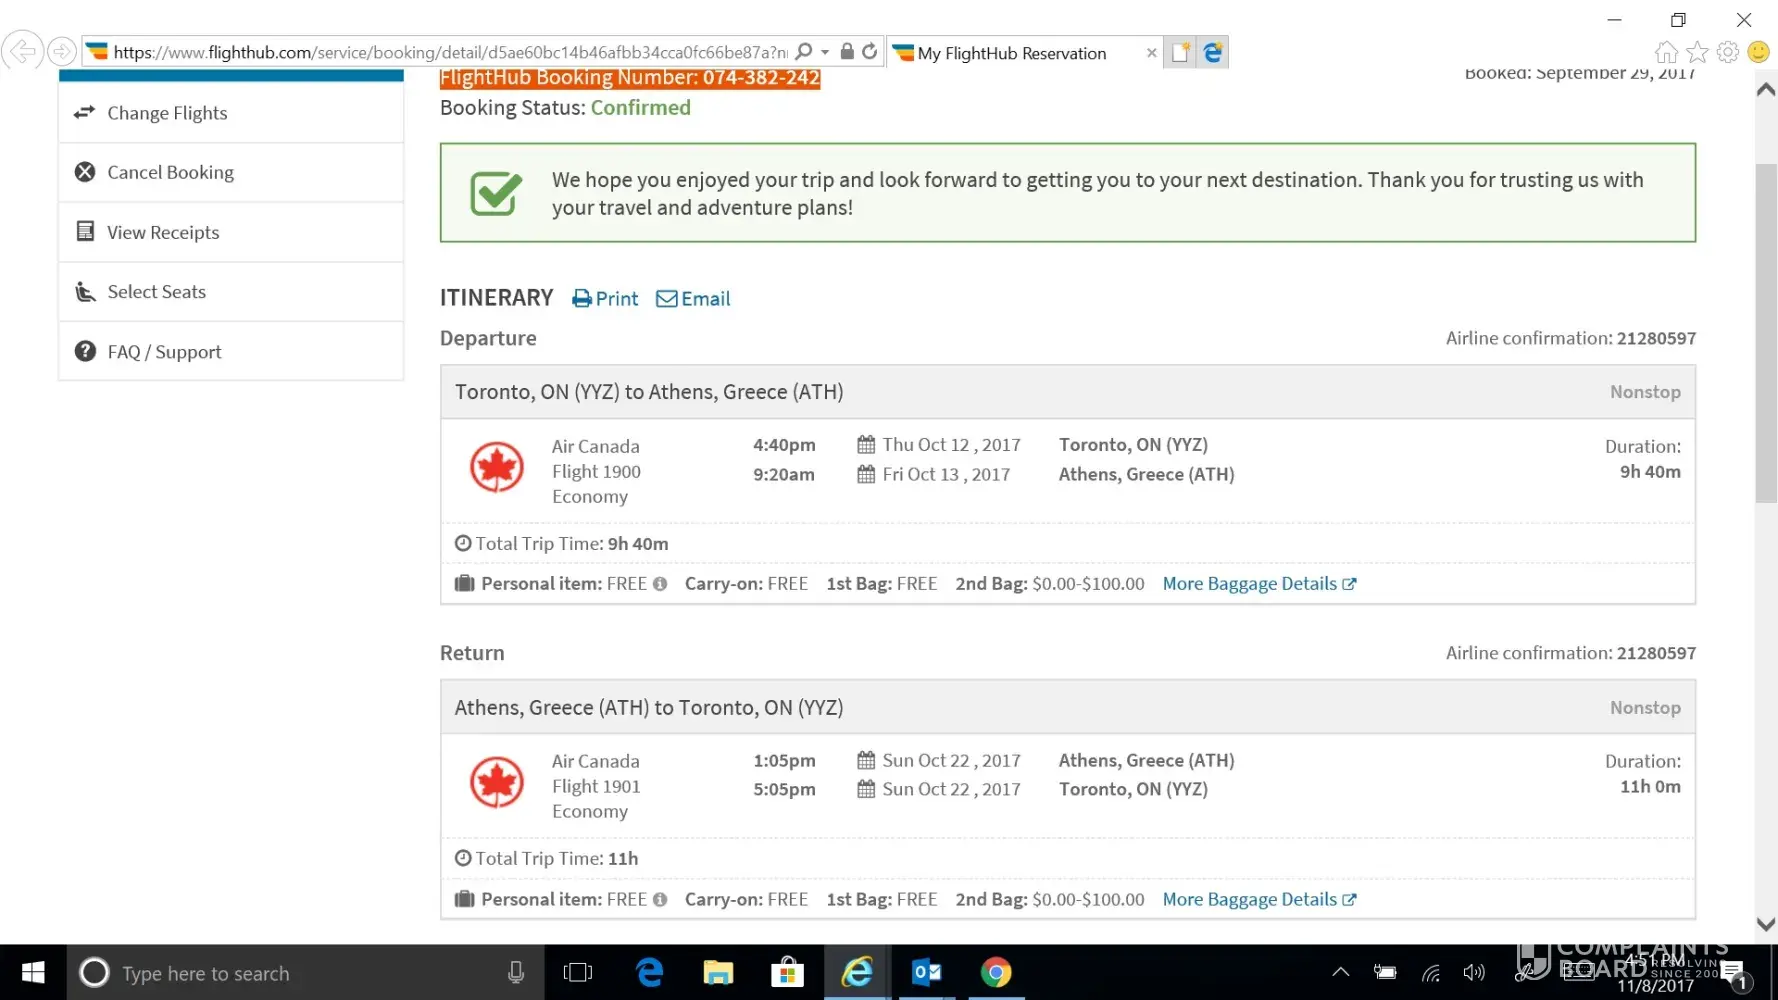
Task: Click the Flight 1901 text
Action: tap(596, 787)
